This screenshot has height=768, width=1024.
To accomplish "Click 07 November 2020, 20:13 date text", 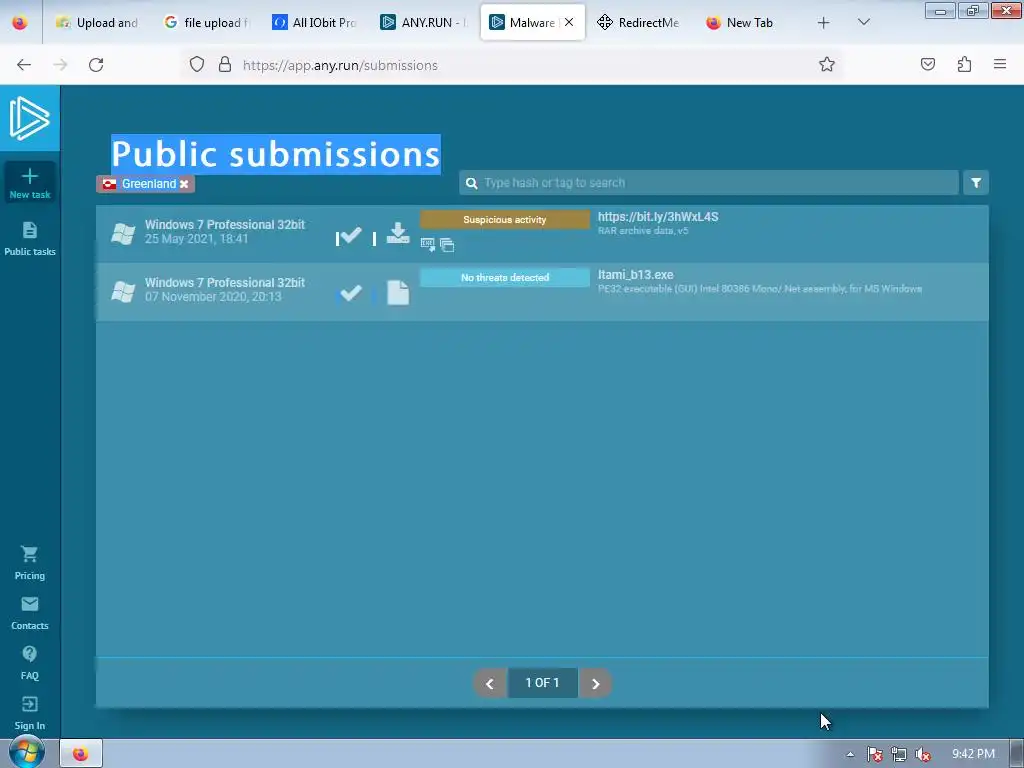I will pos(213,297).
